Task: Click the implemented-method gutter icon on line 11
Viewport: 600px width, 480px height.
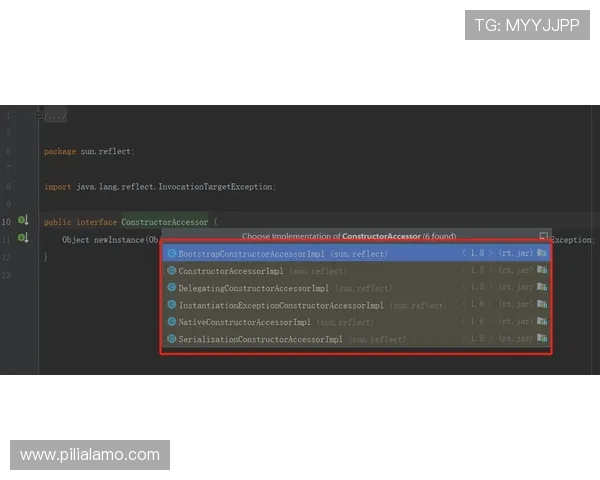Action: pos(23,238)
